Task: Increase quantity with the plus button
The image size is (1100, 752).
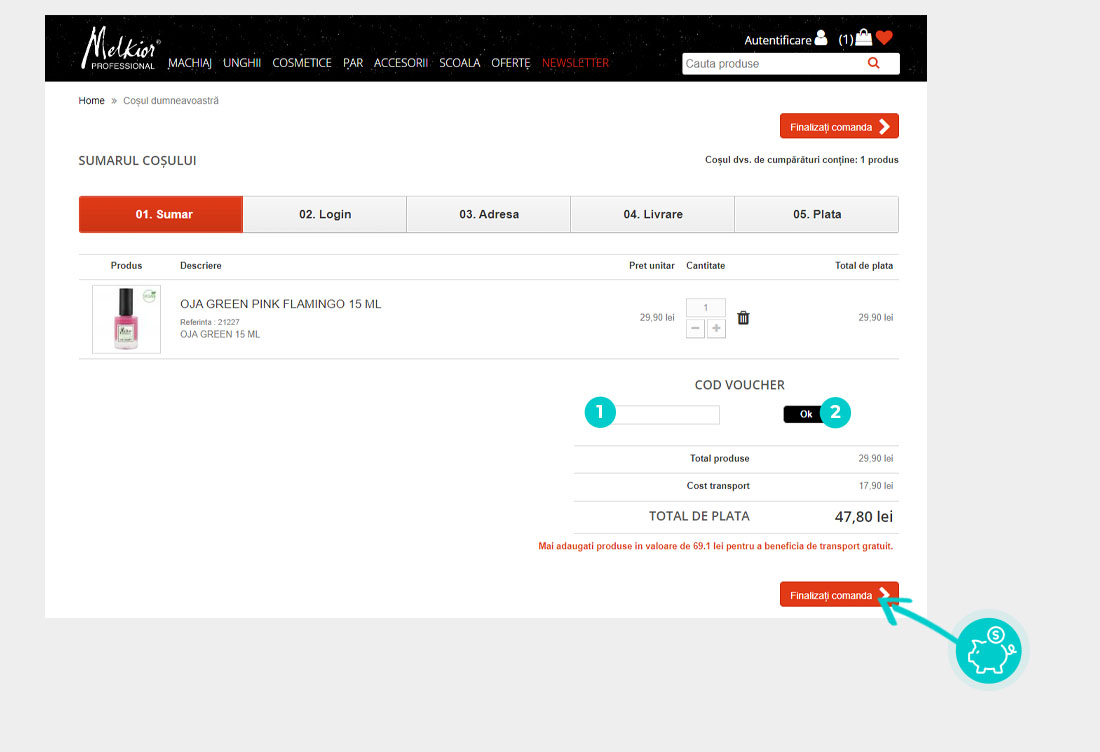Action: (x=716, y=329)
